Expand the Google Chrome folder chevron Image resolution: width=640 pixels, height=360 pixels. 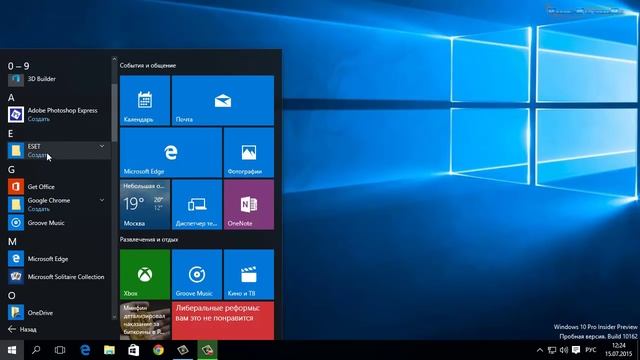(x=102, y=200)
